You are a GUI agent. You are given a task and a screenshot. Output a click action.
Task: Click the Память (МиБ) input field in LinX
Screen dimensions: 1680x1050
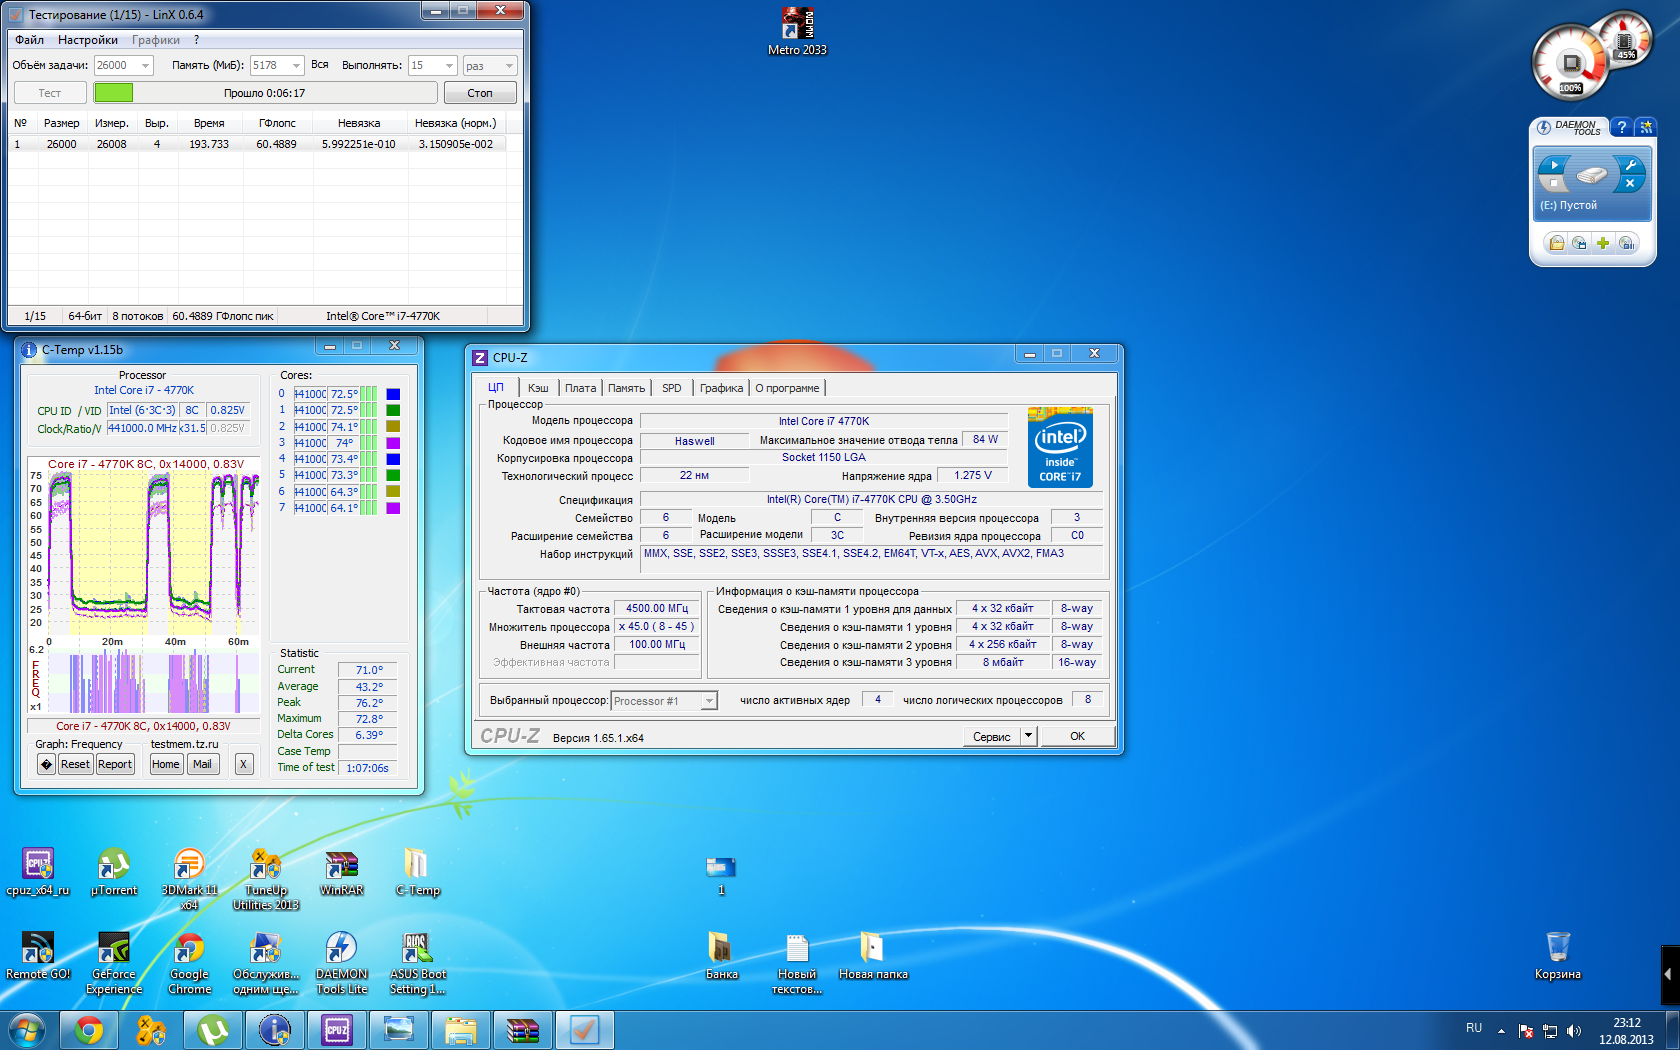coord(268,66)
